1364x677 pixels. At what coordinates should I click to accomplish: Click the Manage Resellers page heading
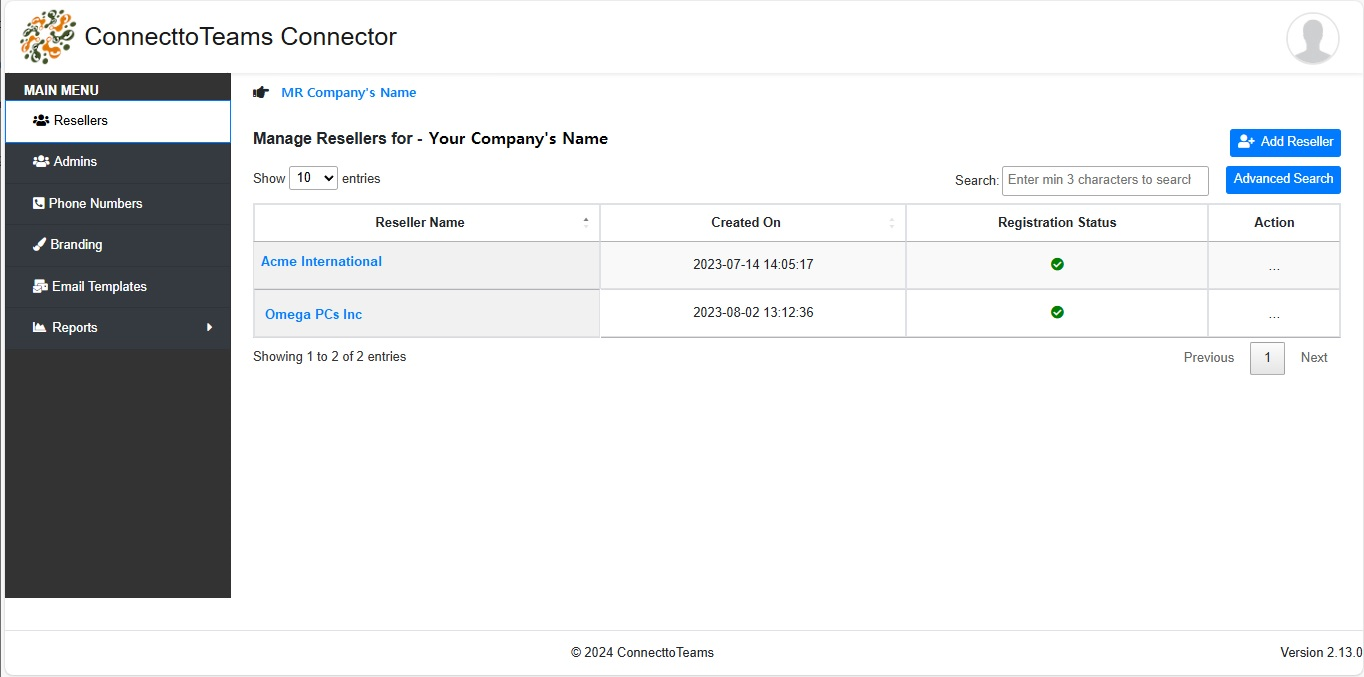click(430, 138)
